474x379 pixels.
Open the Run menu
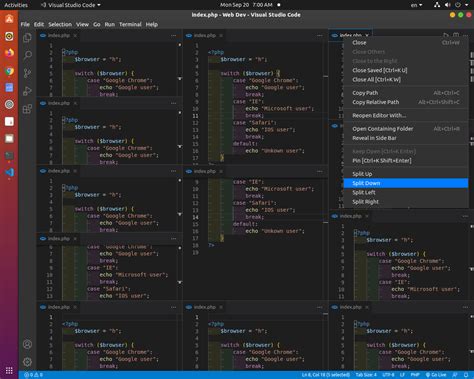(110, 24)
